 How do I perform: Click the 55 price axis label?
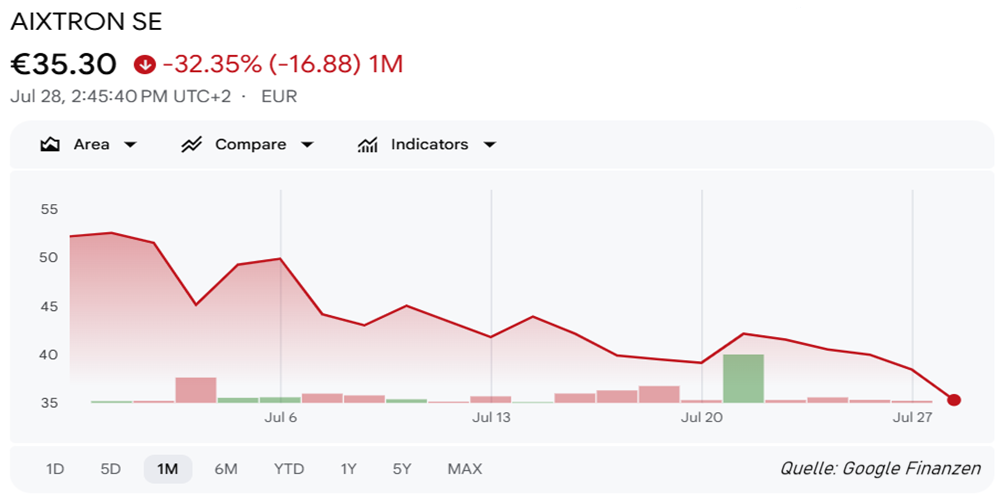pos(50,209)
